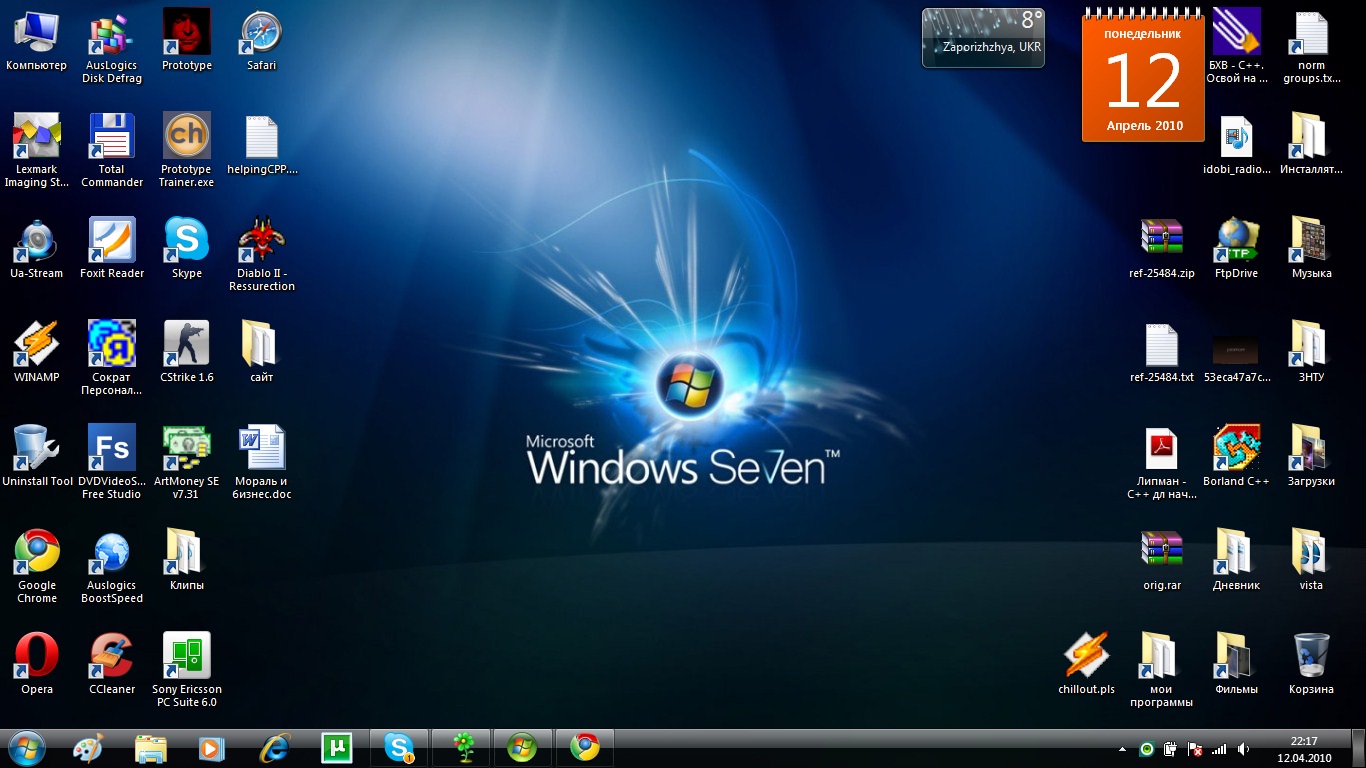Open the Windows Start menu

26,748
